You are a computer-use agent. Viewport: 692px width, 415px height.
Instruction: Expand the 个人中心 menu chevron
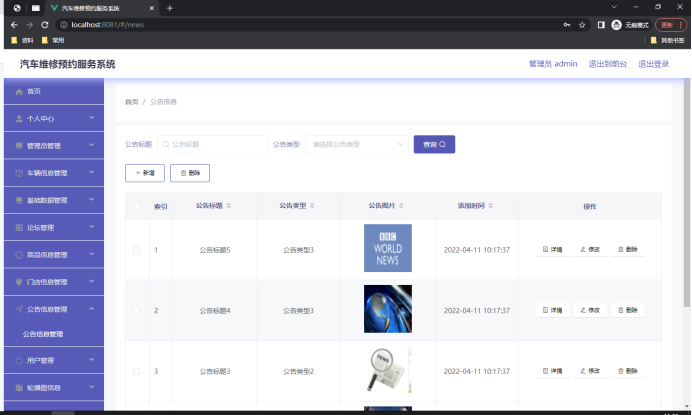coord(91,118)
